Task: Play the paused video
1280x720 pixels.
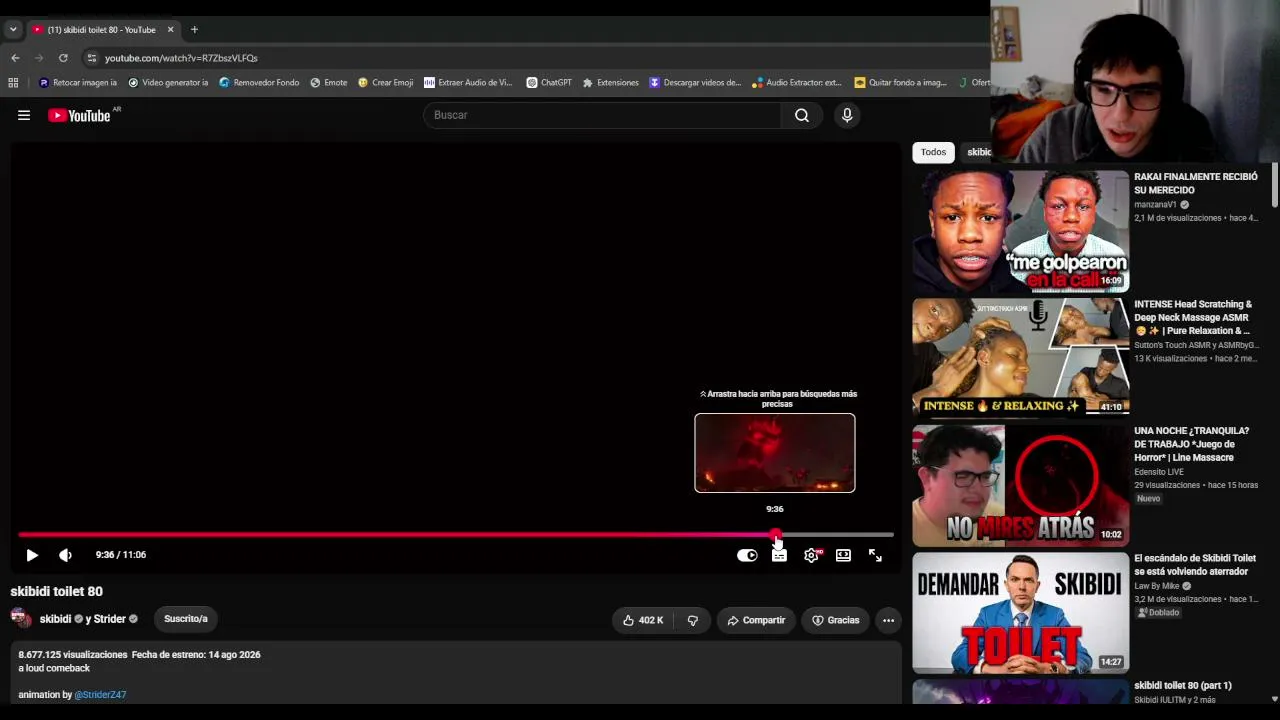Action: (x=32, y=555)
